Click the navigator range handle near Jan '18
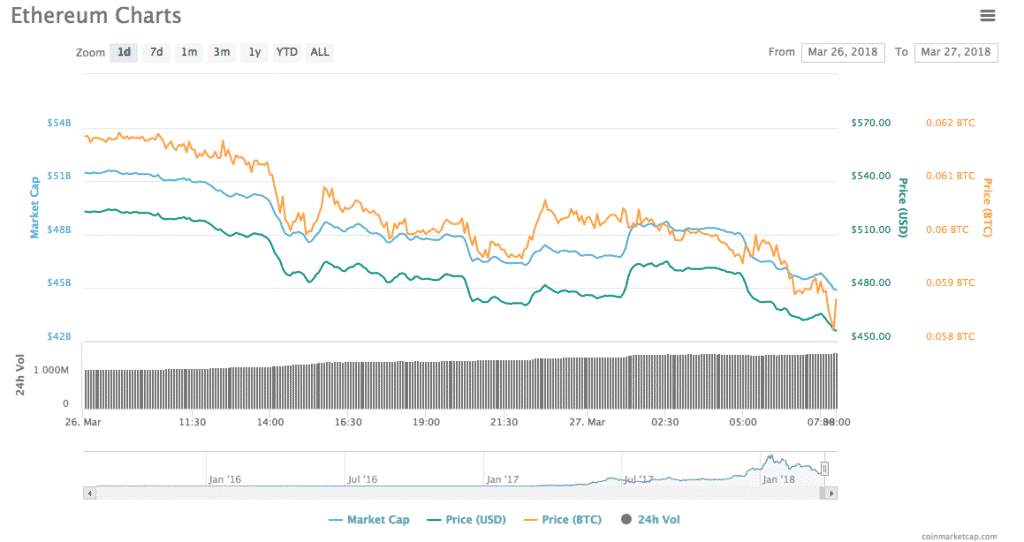The height and width of the screenshot is (542, 1024). [825, 468]
